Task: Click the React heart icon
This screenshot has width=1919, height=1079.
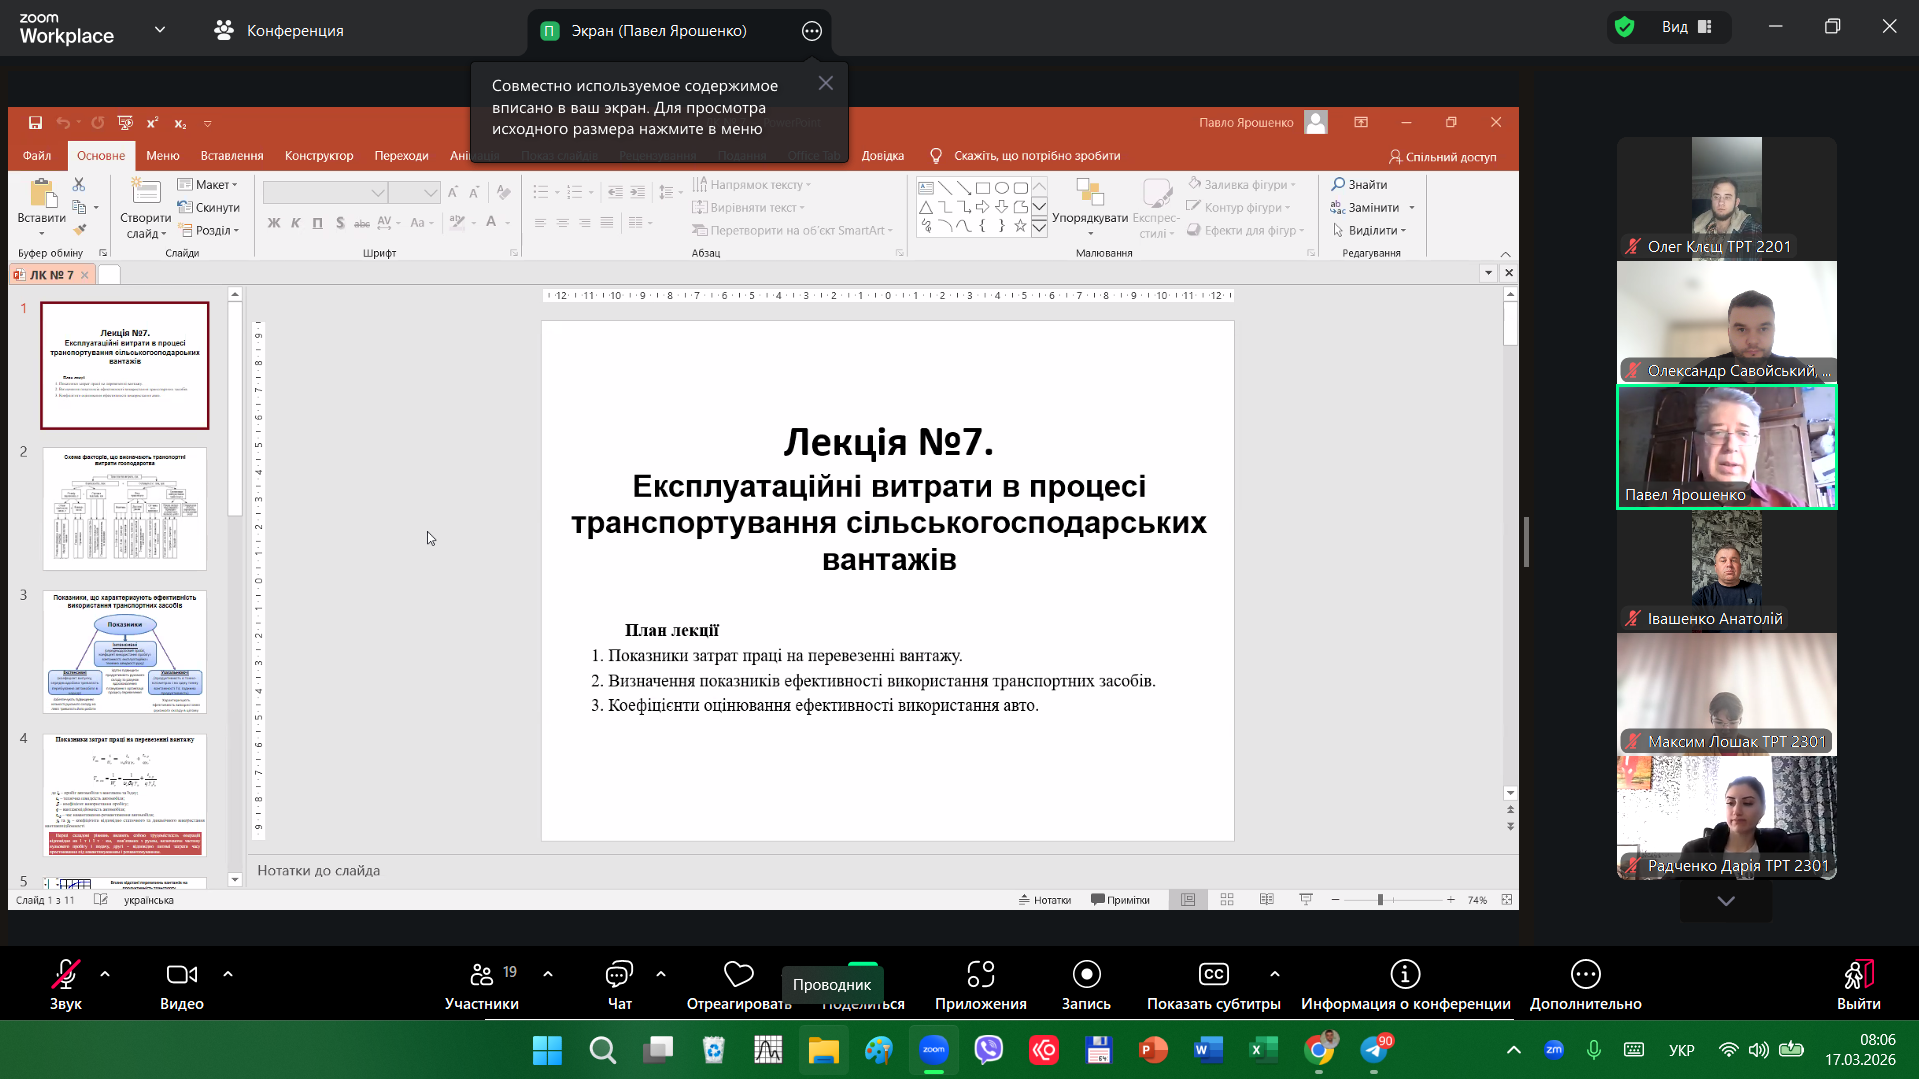Action: [x=738, y=975]
